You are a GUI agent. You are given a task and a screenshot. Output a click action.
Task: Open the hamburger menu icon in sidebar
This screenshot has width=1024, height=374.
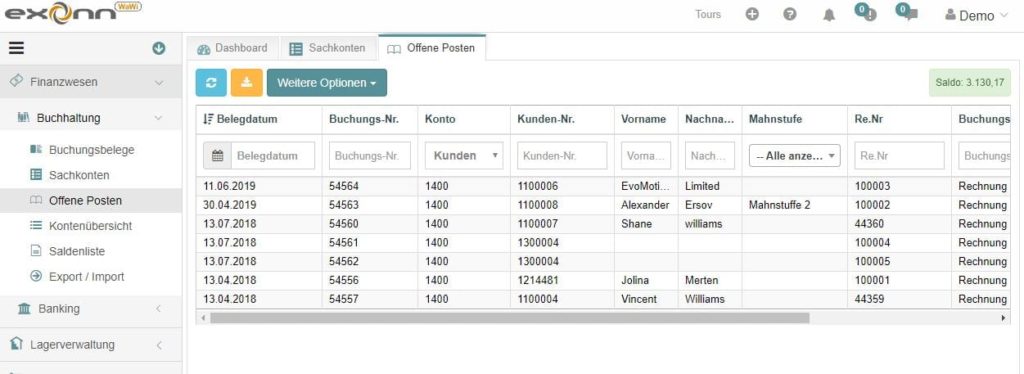click(x=16, y=48)
